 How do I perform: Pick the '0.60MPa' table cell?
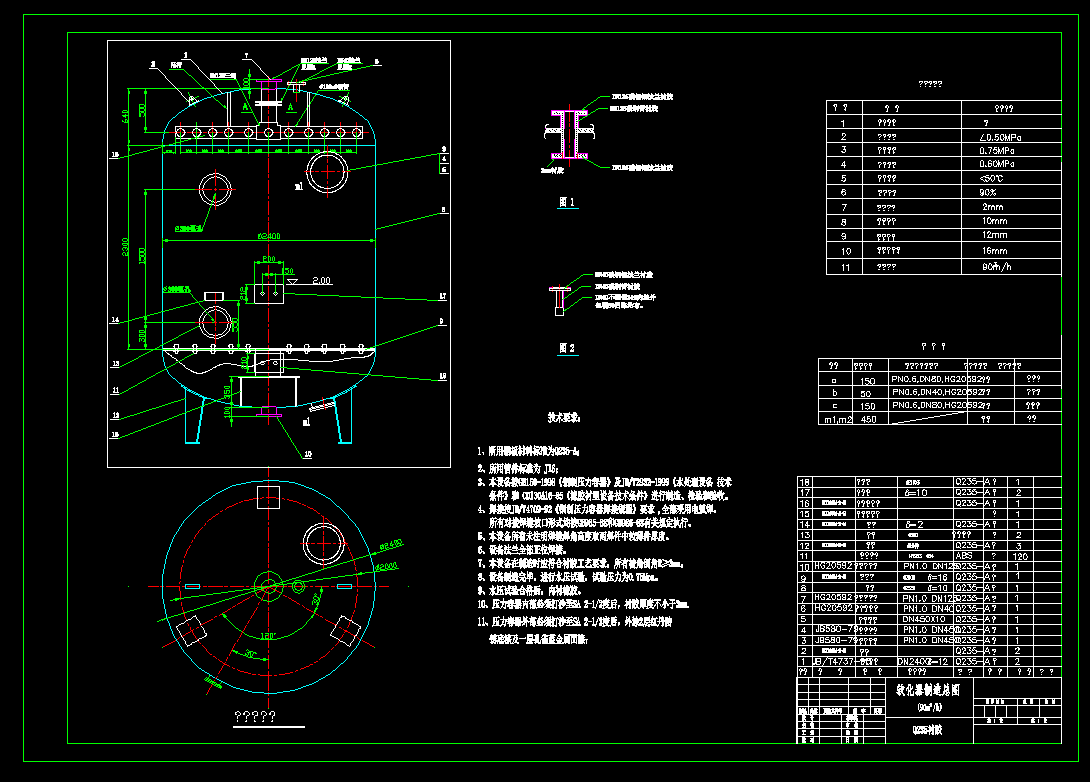pyautogui.click(x=997, y=164)
